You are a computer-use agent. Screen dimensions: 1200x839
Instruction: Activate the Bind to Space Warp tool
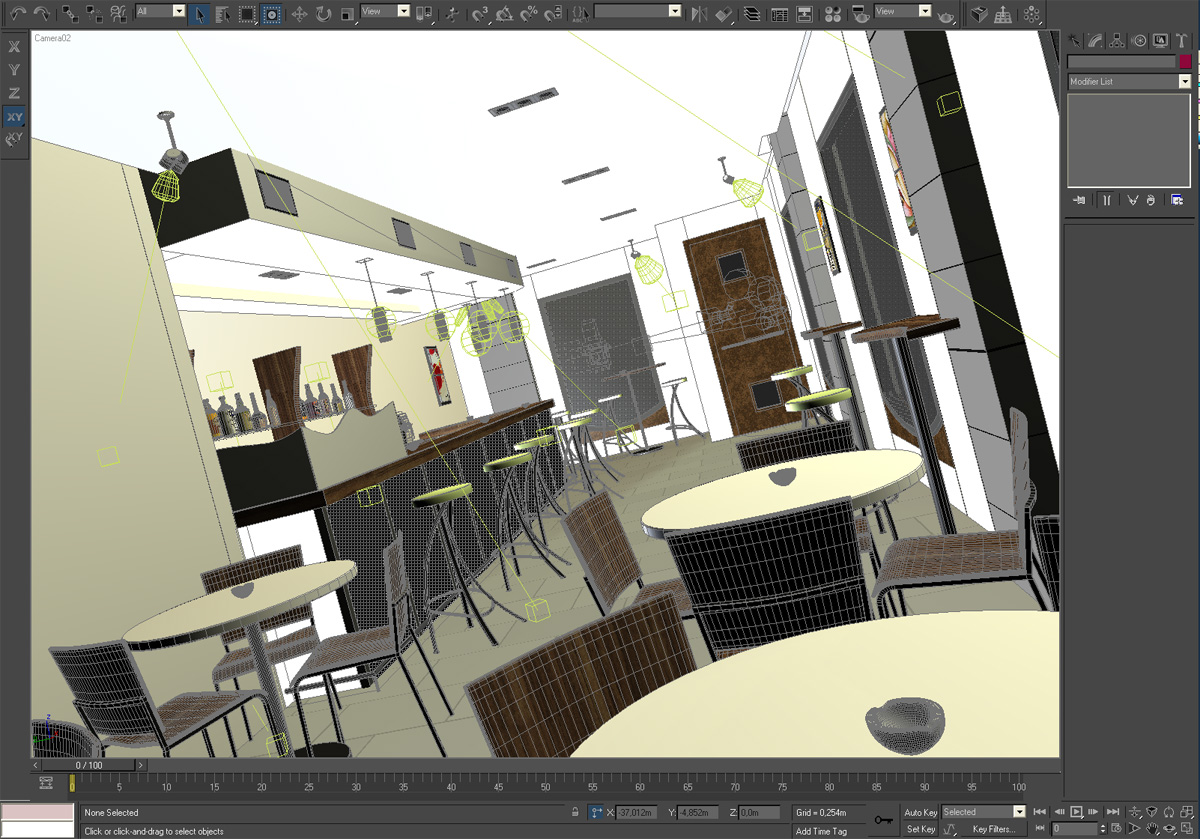click(x=118, y=13)
